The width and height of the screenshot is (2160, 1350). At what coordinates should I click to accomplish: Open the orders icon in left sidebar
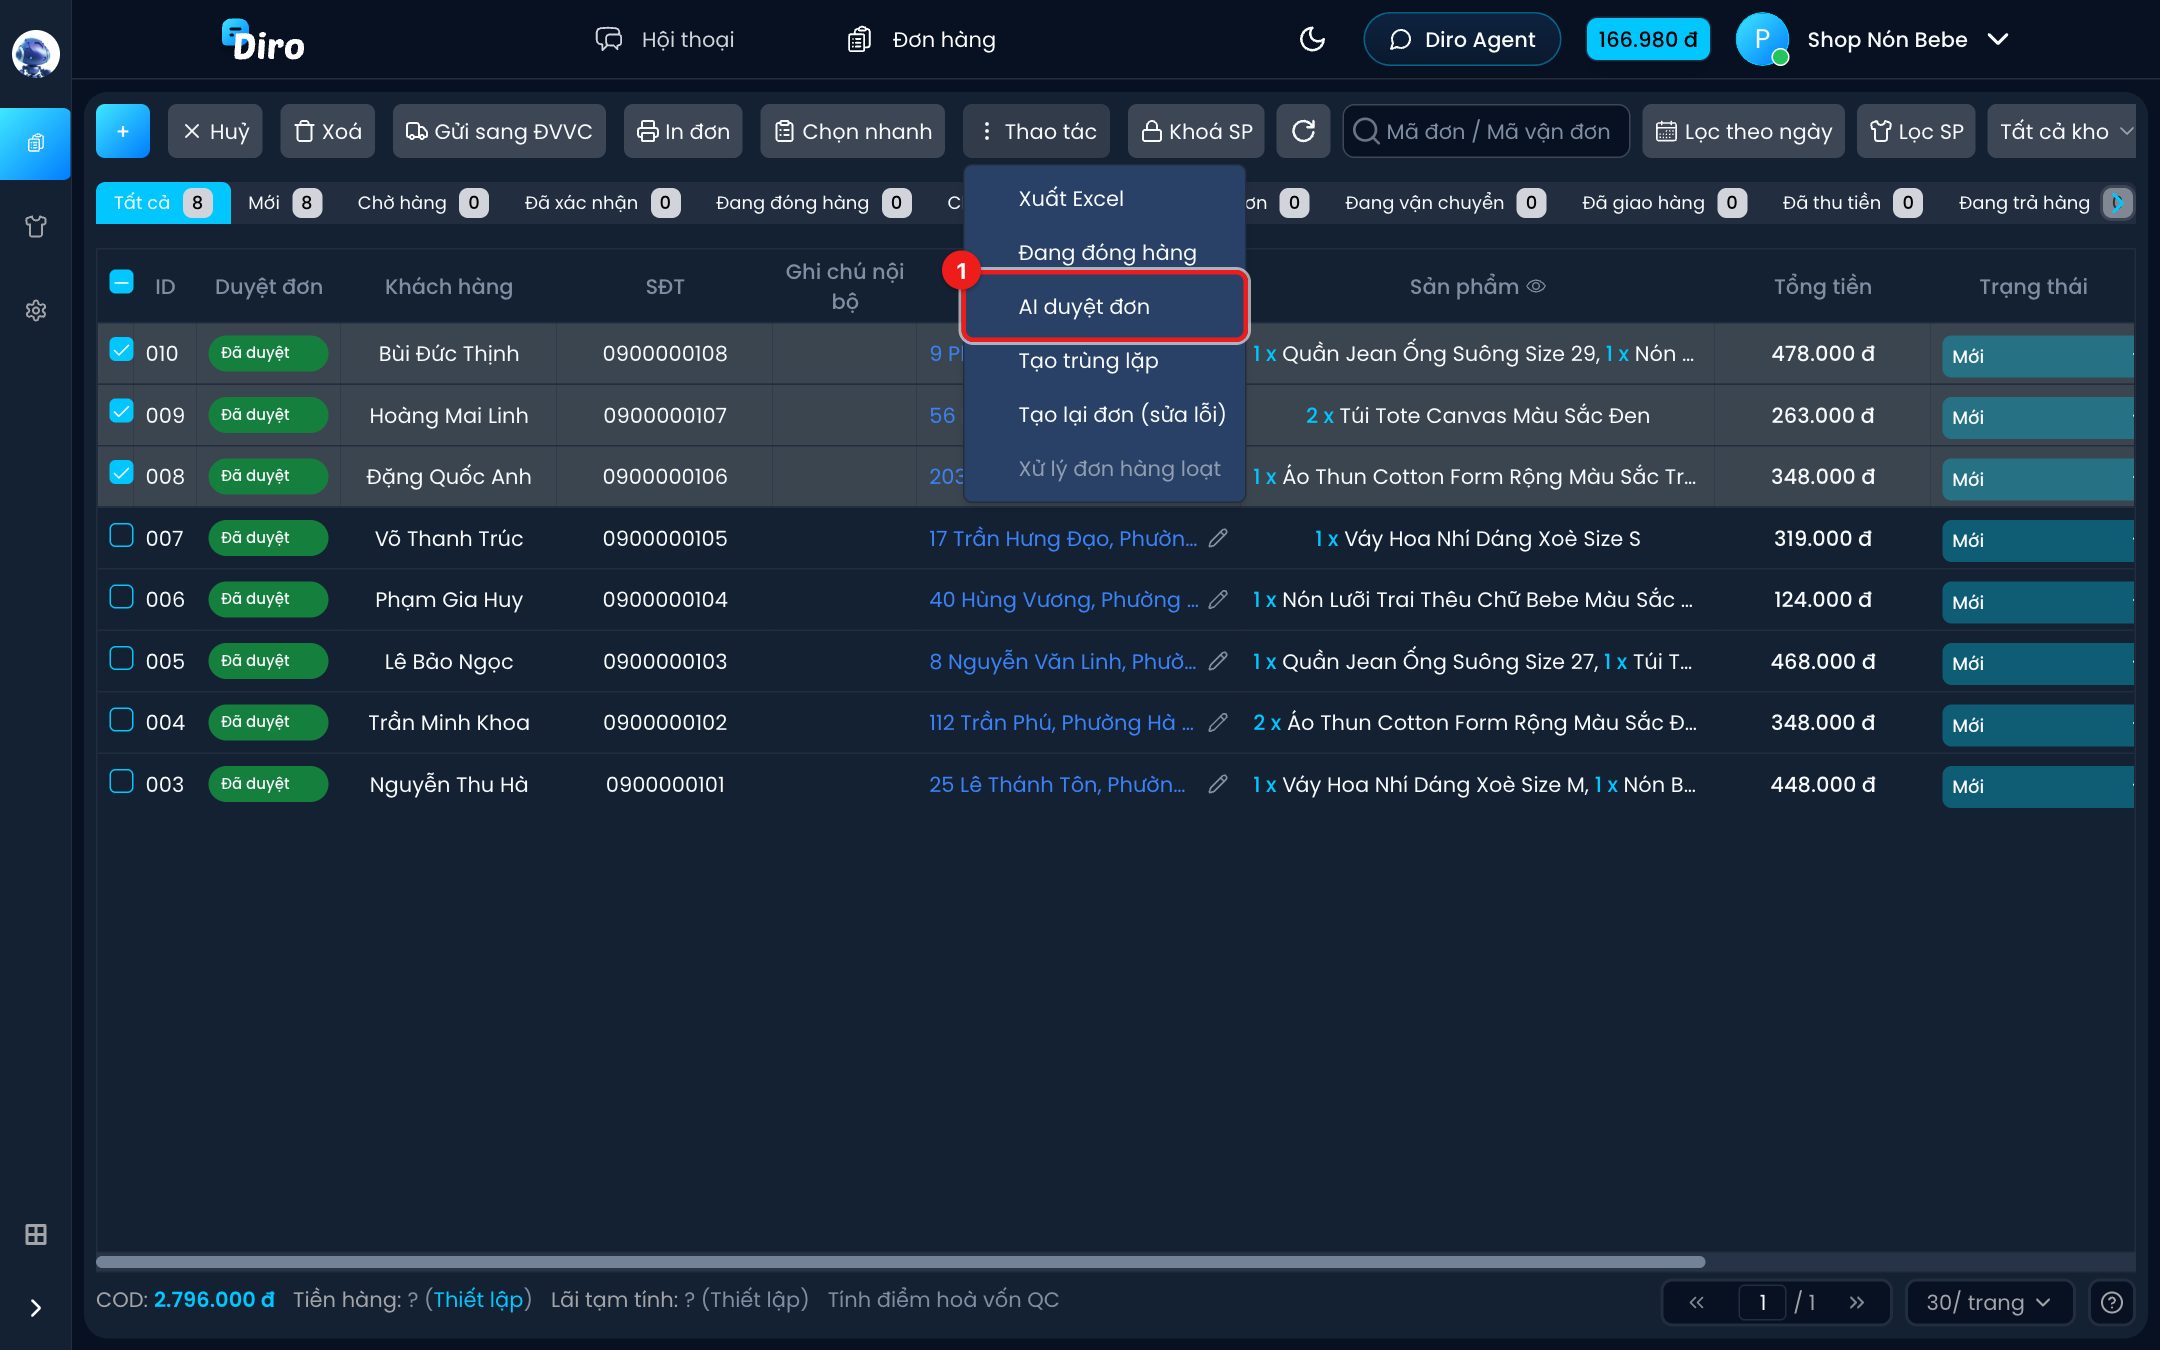click(x=35, y=143)
